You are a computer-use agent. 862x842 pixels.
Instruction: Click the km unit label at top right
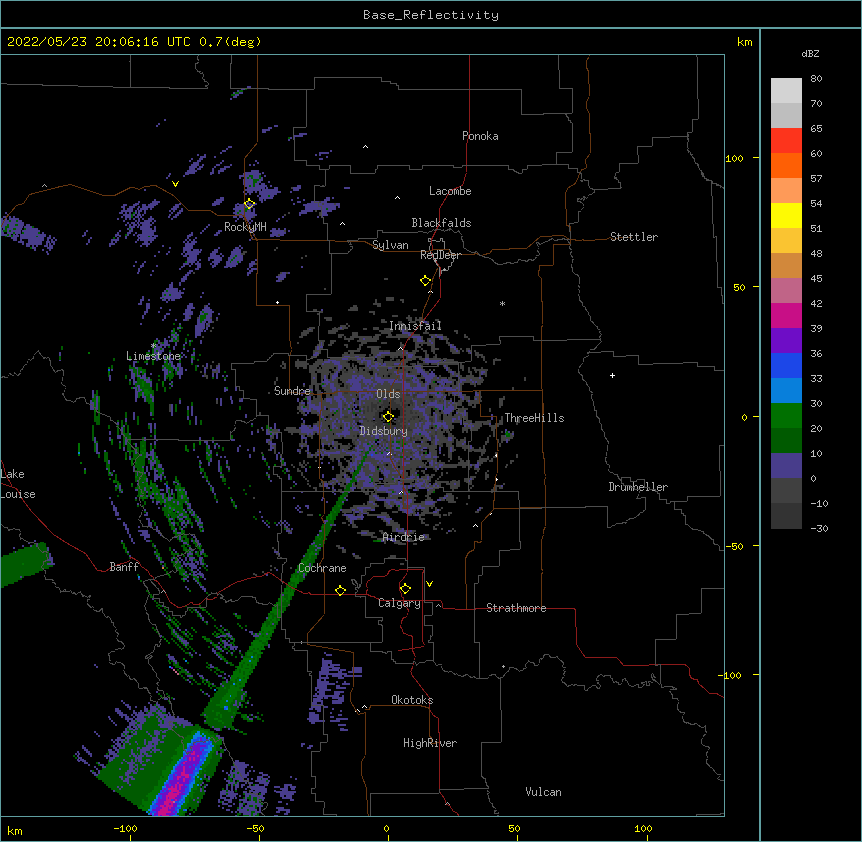(x=744, y=42)
